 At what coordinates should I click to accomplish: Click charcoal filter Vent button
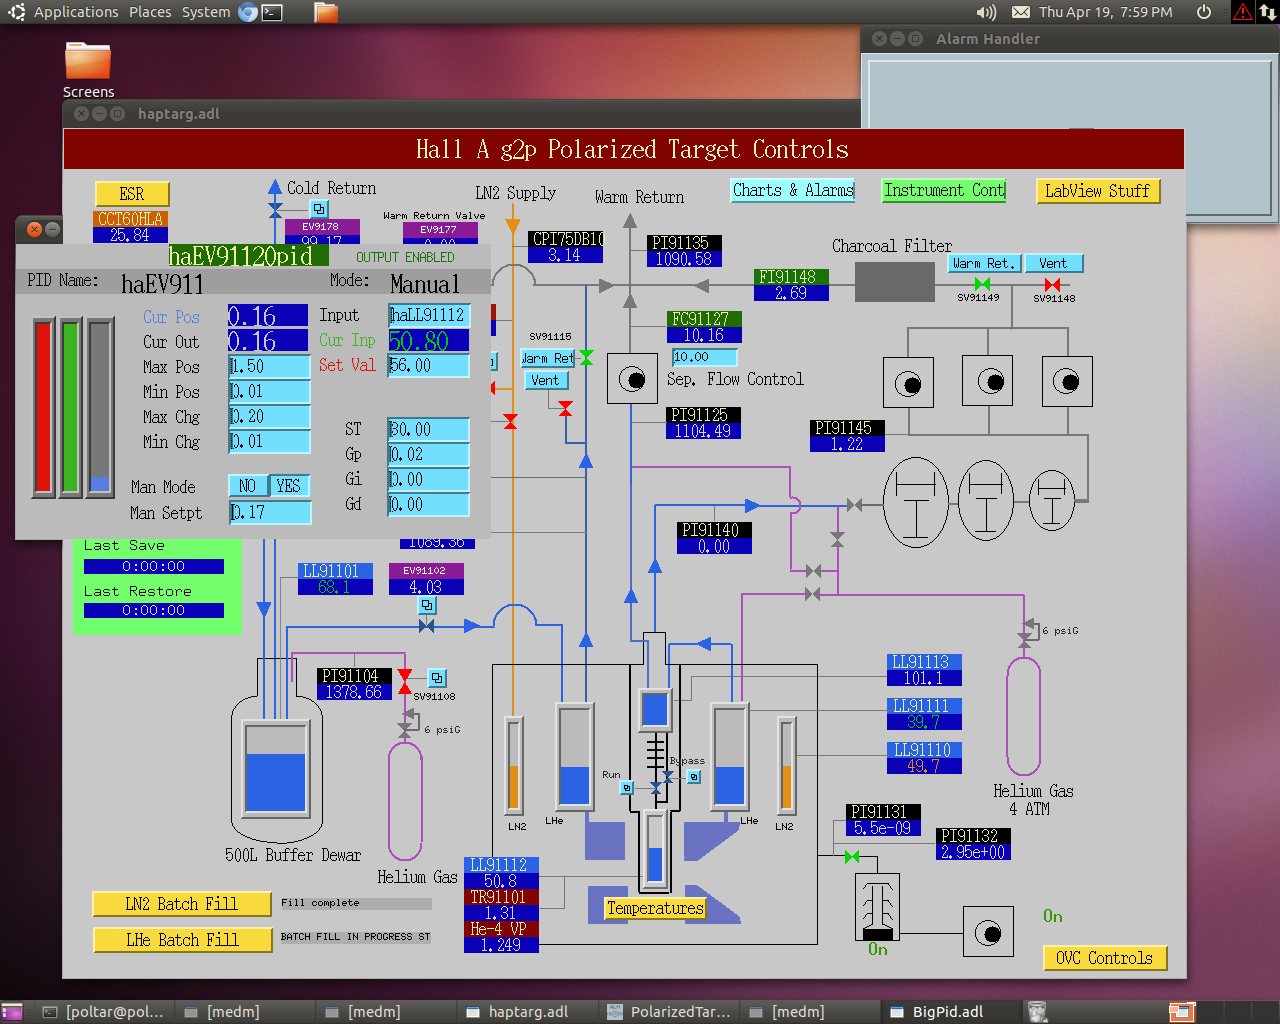coord(1053,263)
